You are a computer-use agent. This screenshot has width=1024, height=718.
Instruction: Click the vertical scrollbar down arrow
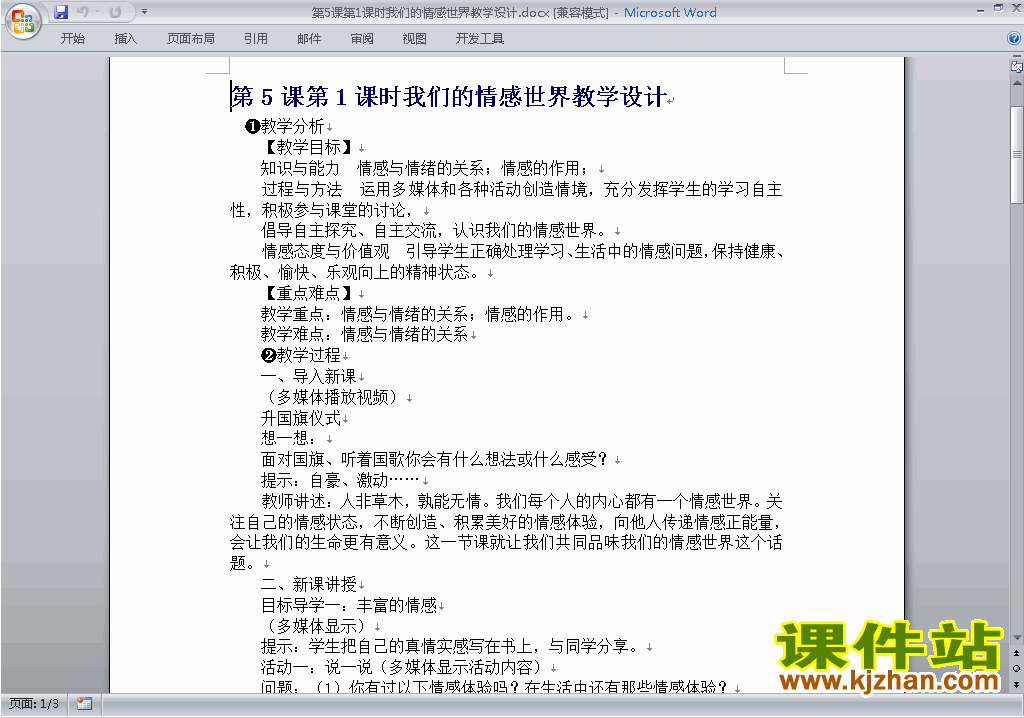click(1016, 637)
